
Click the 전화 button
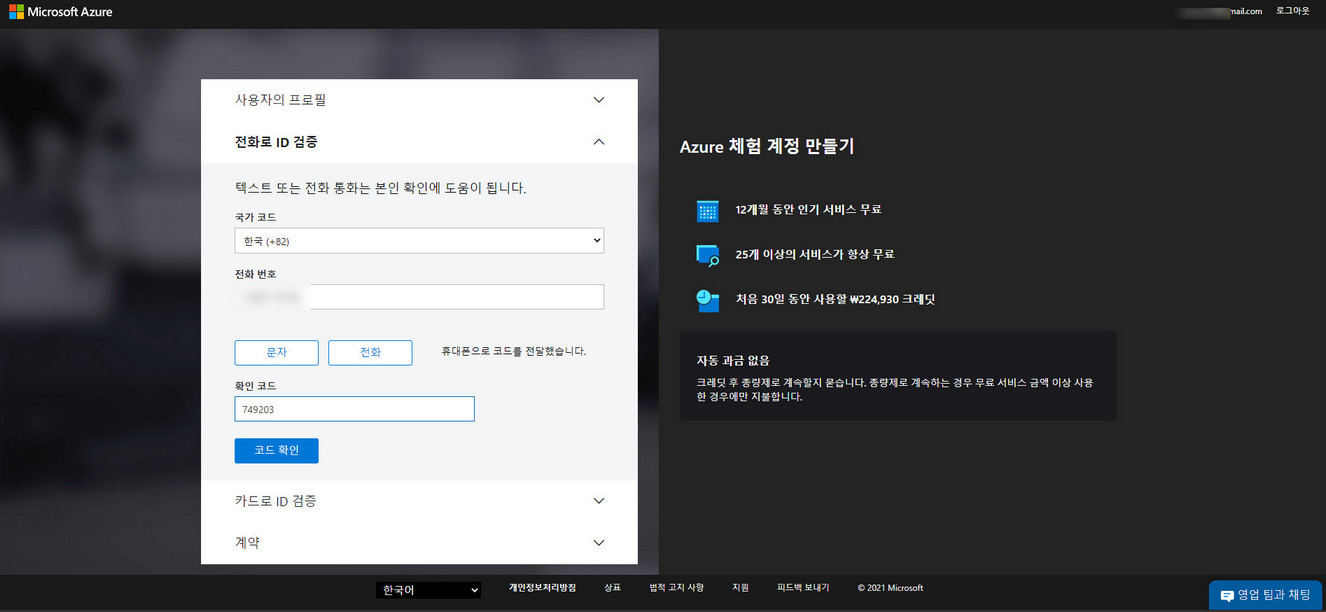pyautogui.click(x=370, y=353)
